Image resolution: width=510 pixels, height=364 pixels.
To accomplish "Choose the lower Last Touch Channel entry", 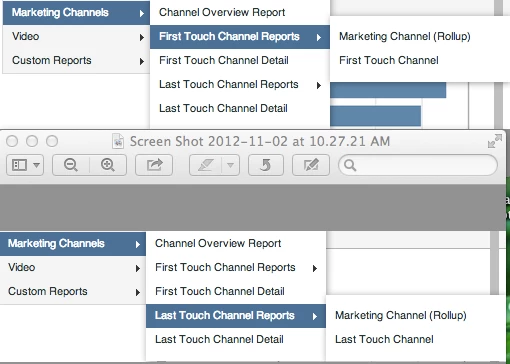I will [384, 339].
